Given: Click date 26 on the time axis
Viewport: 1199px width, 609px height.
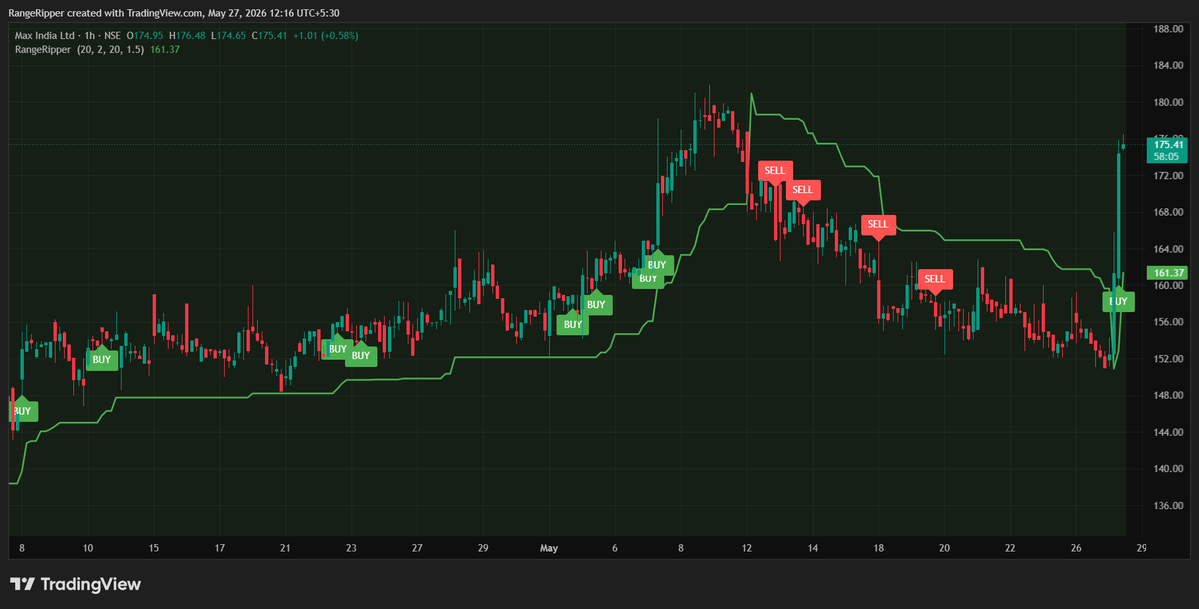Looking at the screenshot, I should click(x=1075, y=549).
